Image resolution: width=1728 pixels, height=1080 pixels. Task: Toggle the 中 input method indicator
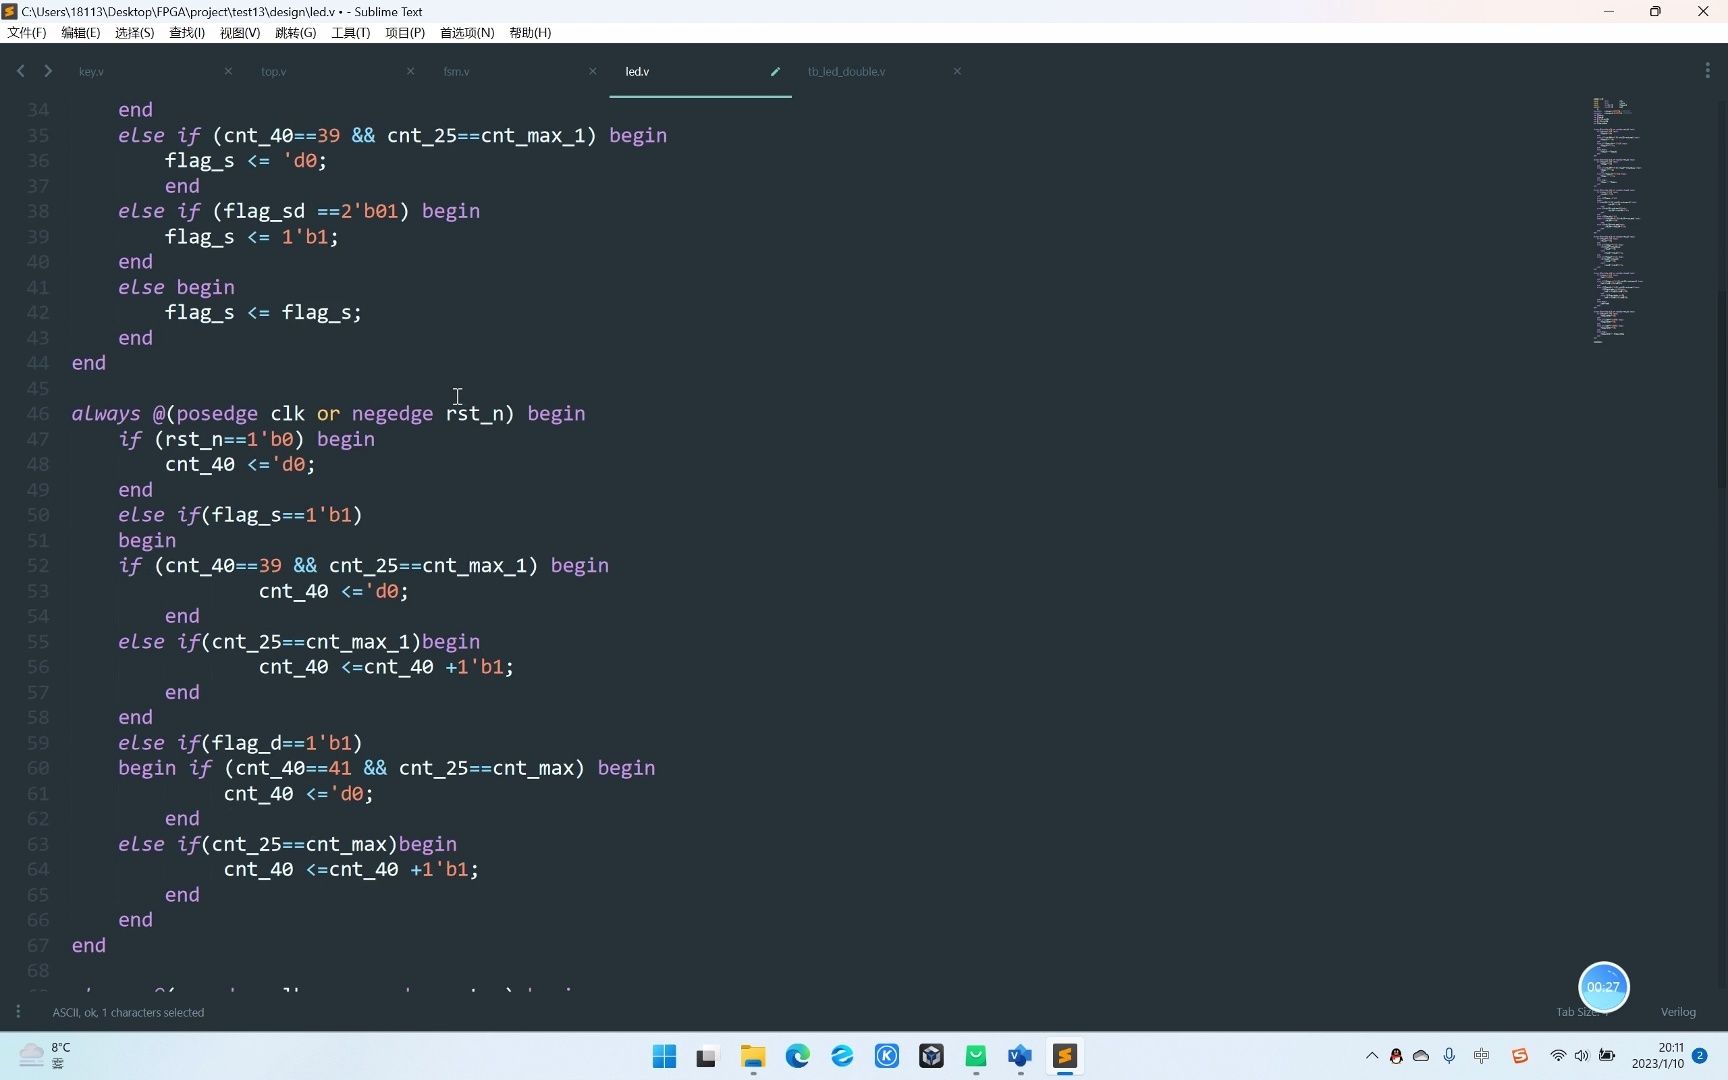[1482, 1056]
